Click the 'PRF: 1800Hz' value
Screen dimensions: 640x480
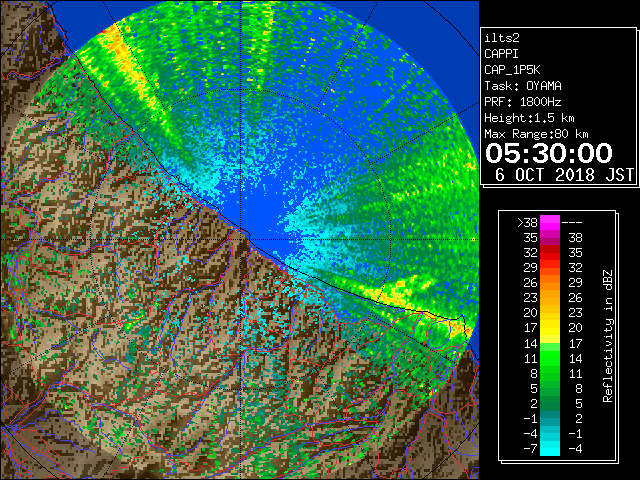[523, 102]
